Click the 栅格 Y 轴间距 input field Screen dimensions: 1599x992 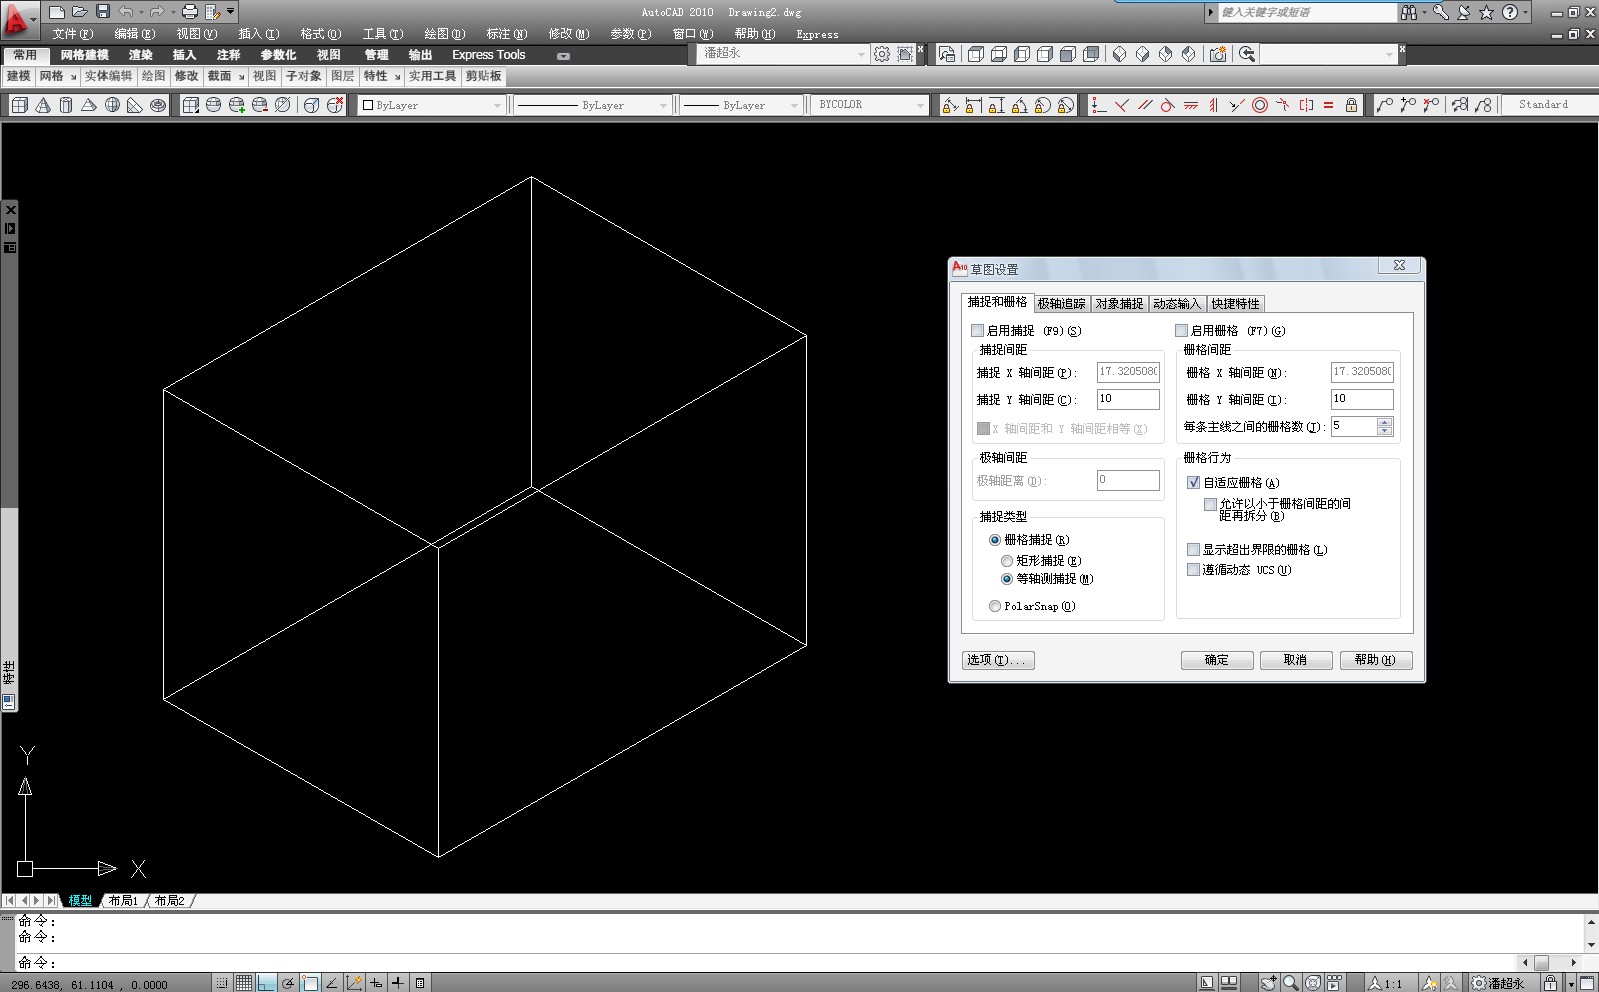tap(1362, 399)
